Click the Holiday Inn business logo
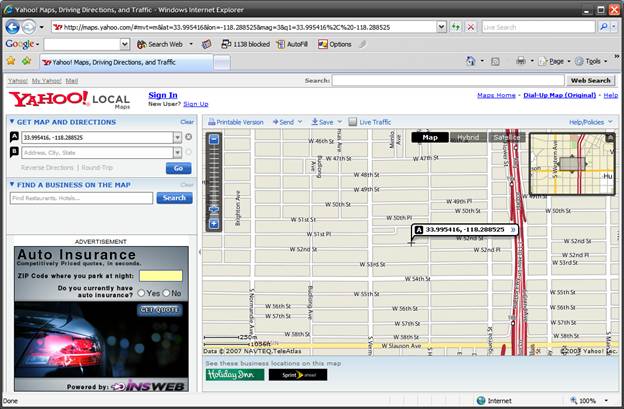 point(235,375)
